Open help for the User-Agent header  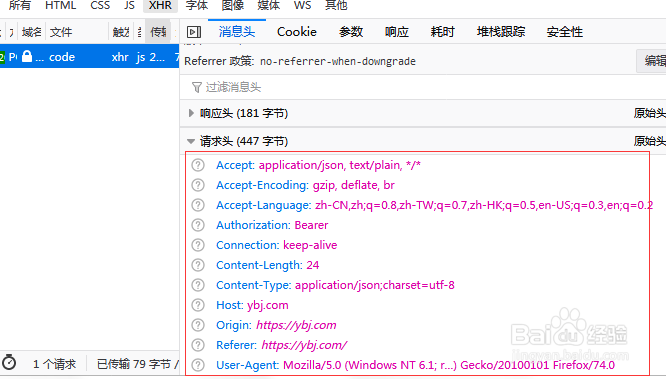coord(198,365)
